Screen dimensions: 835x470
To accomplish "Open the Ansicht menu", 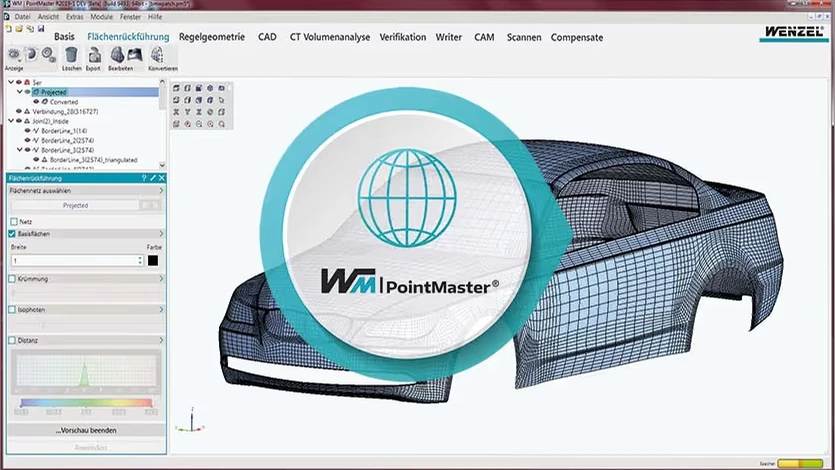I will (x=48, y=17).
